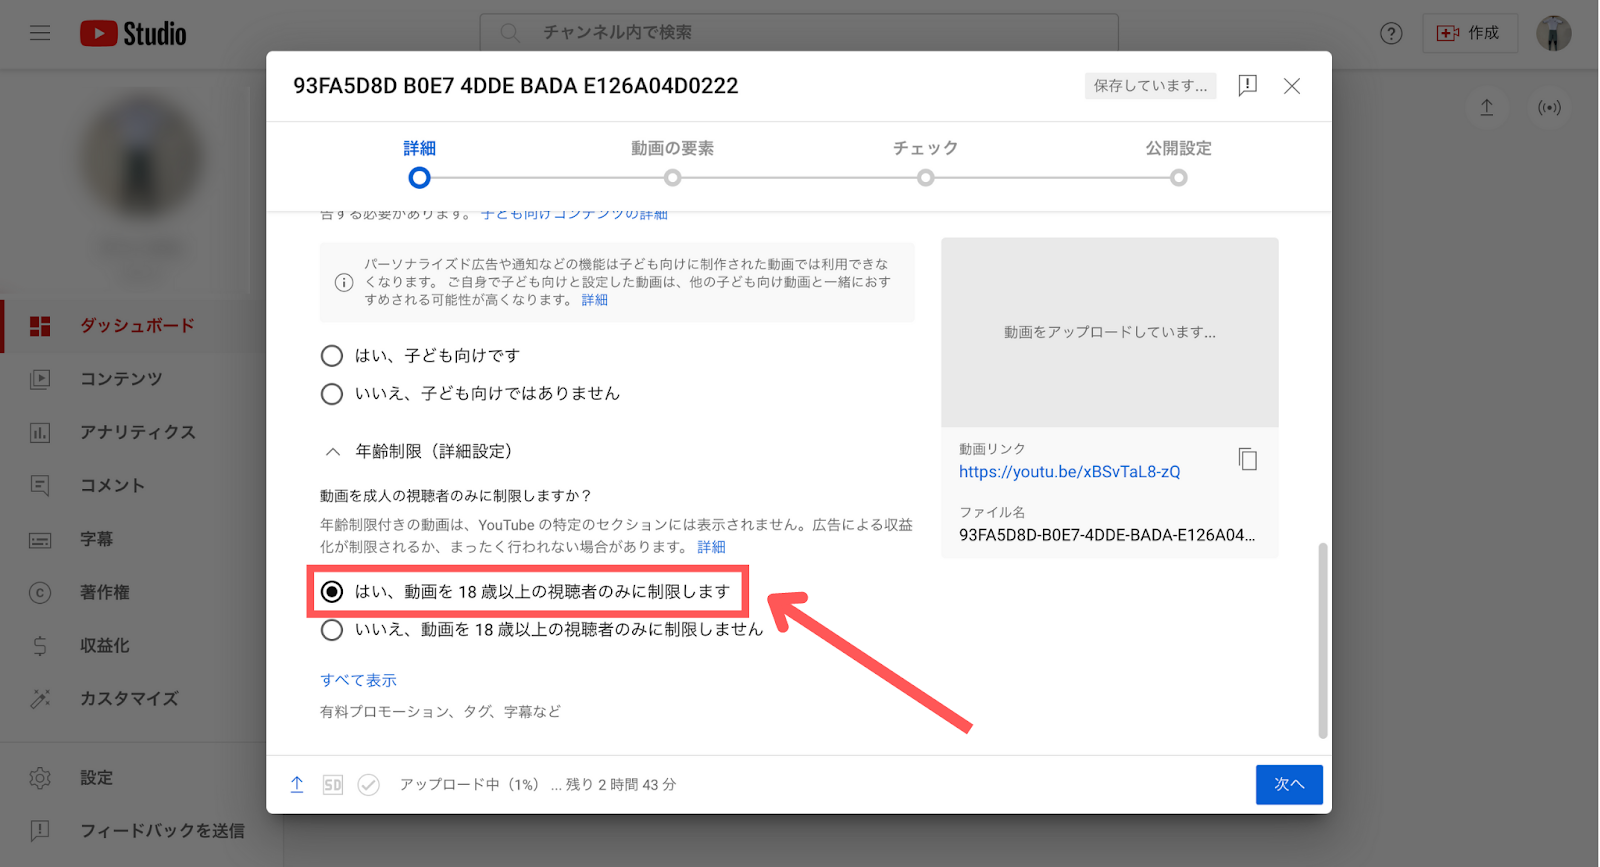Select いいえ、動画を18歳以上の視聴者のみに制限しません

click(x=332, y=630)
